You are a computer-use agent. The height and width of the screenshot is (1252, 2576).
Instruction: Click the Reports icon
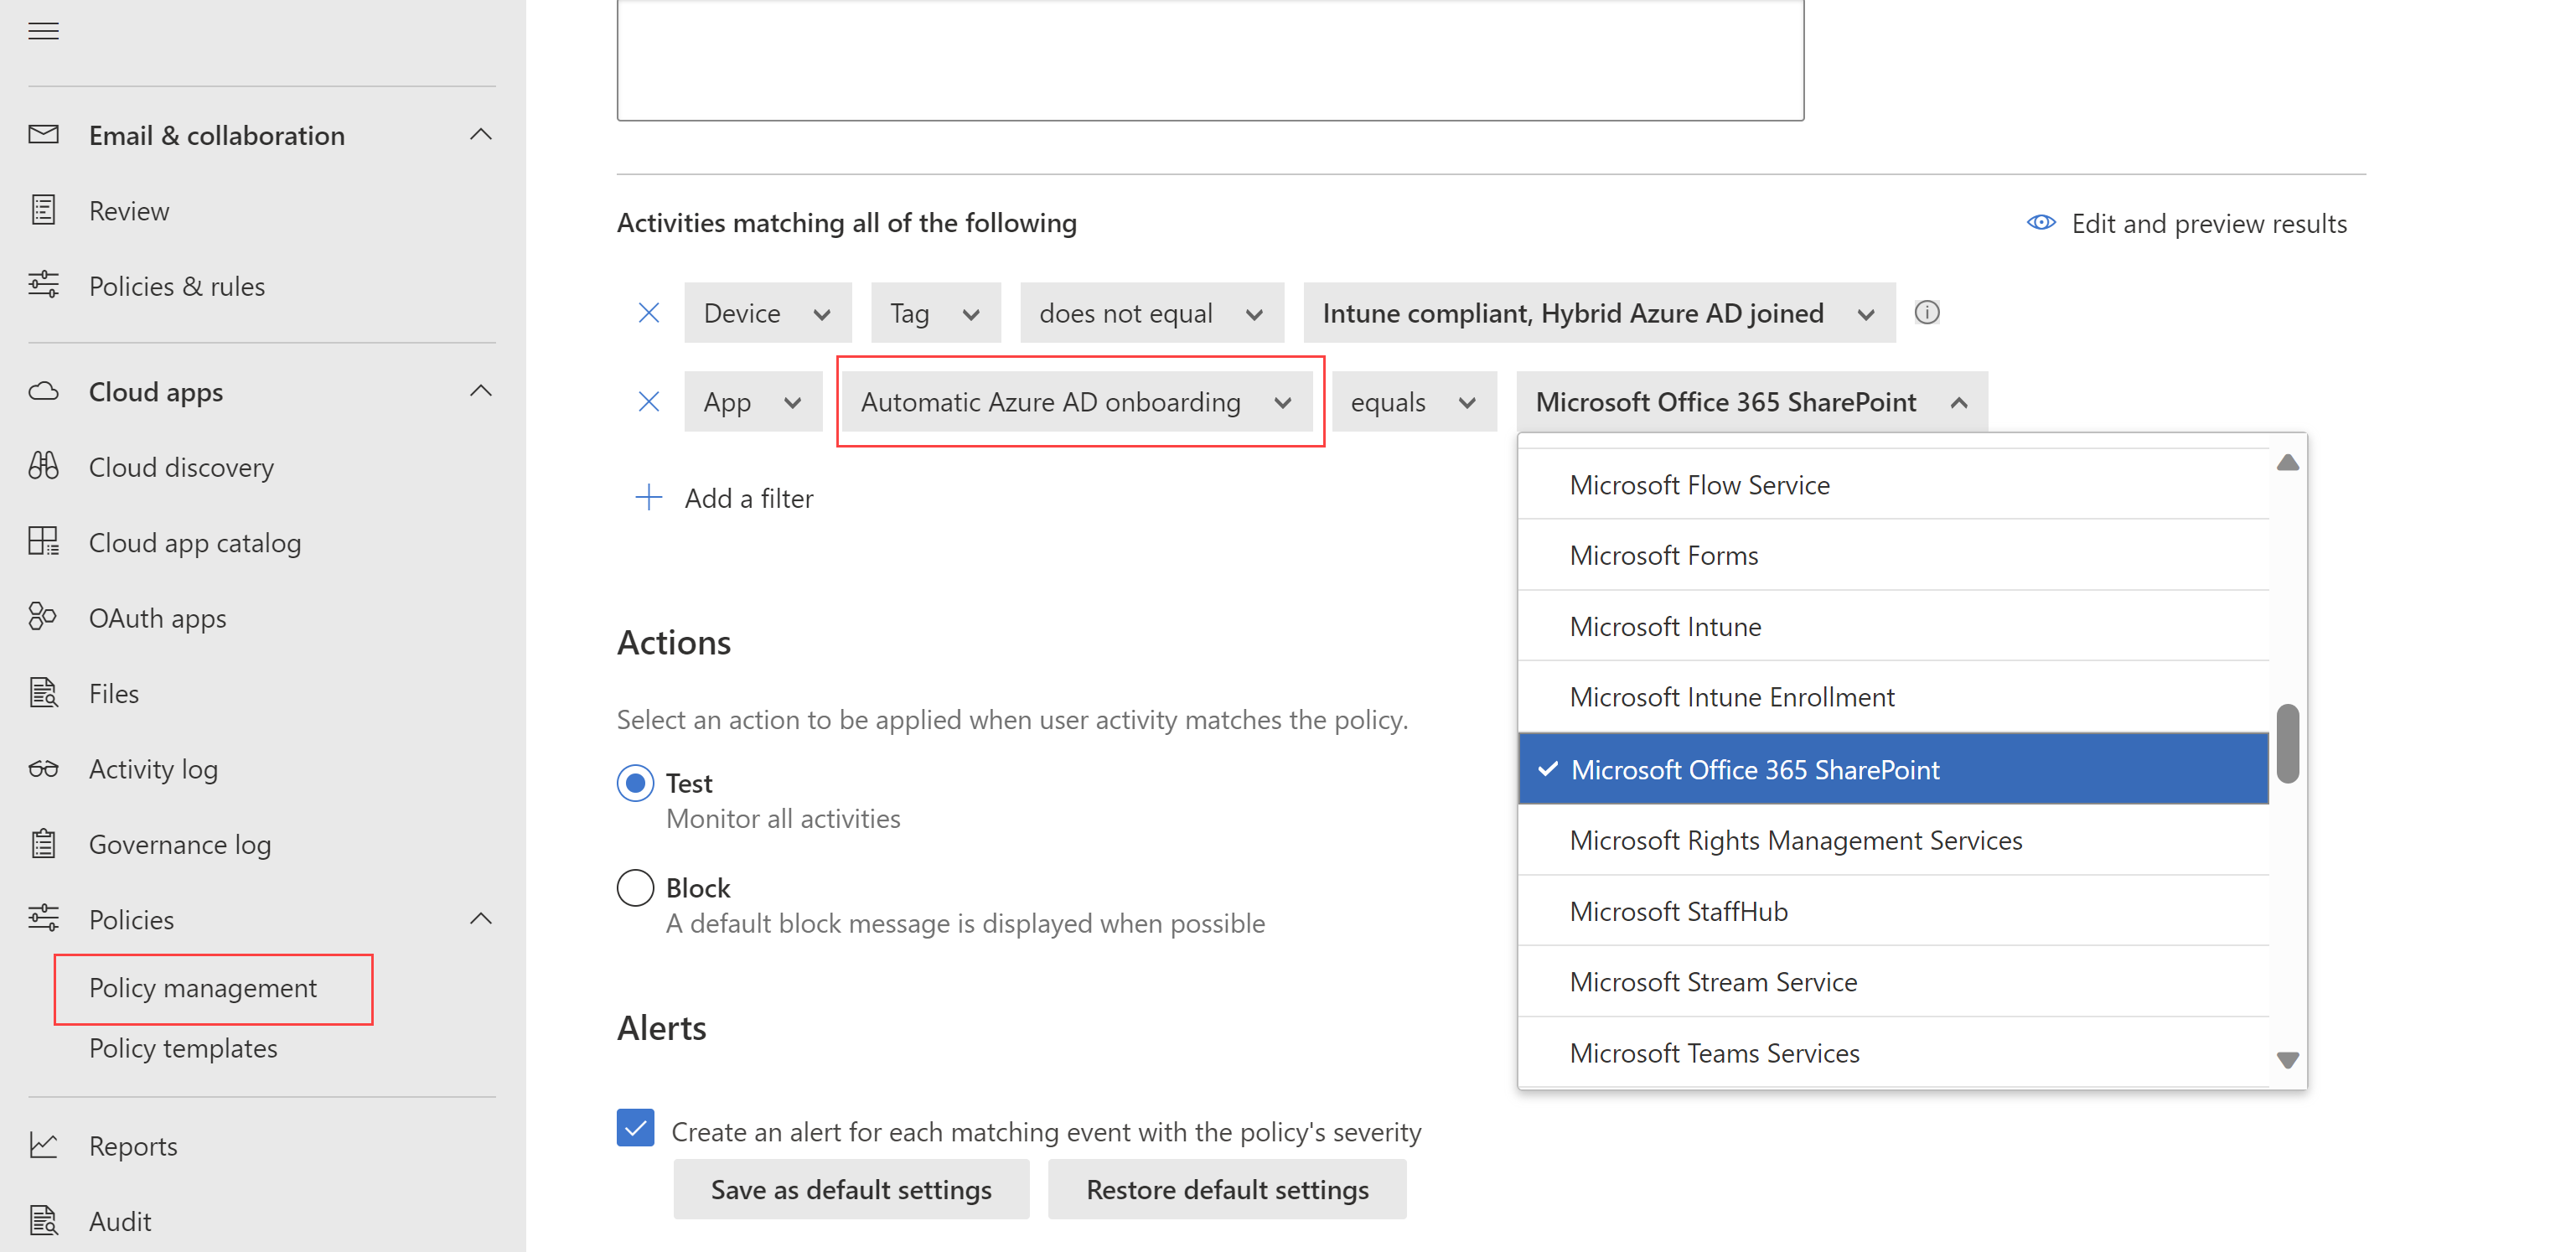[44, 1146]
